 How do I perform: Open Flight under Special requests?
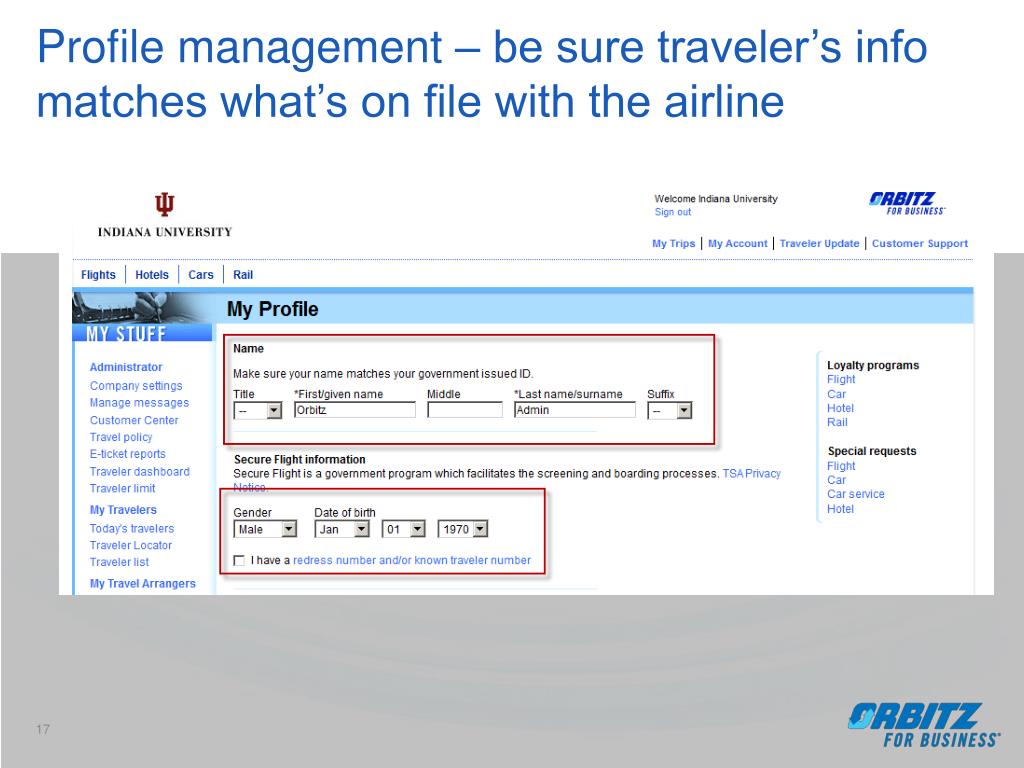coord(841,466)
